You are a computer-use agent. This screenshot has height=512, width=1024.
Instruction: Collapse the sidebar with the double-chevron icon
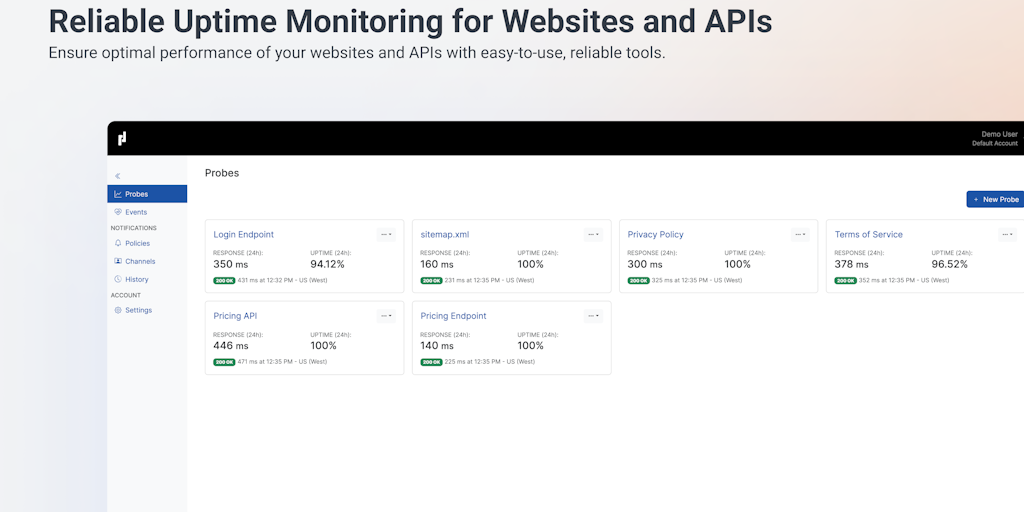point(118,176)
